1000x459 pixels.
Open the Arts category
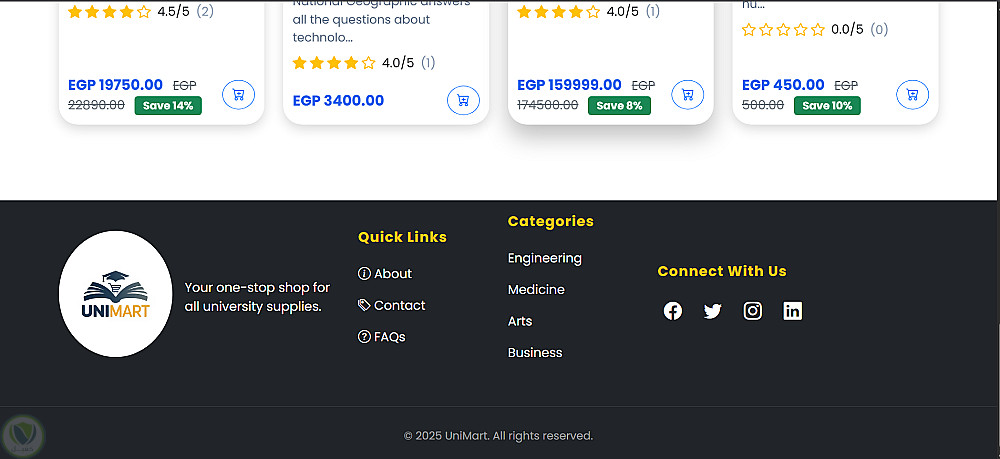click(x=520, y=322)
